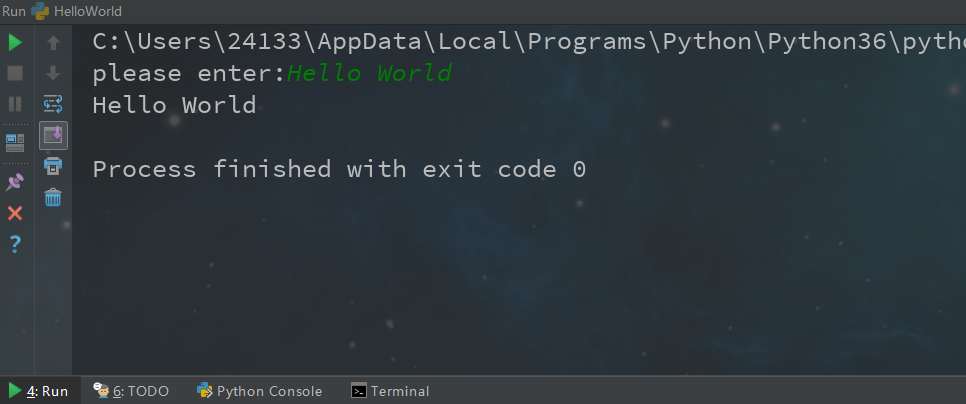Click the Stop process icon
Viewport: 966px width, 404px height.
click(15, 73)
